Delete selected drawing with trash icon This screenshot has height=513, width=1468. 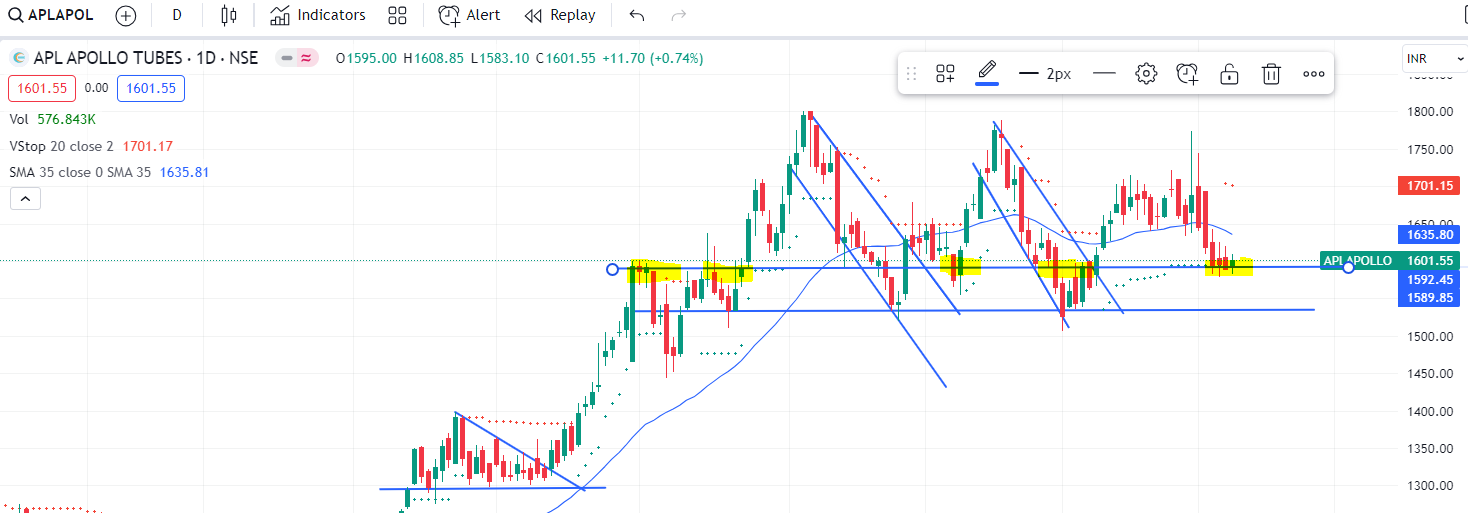tap(1271, 73)
